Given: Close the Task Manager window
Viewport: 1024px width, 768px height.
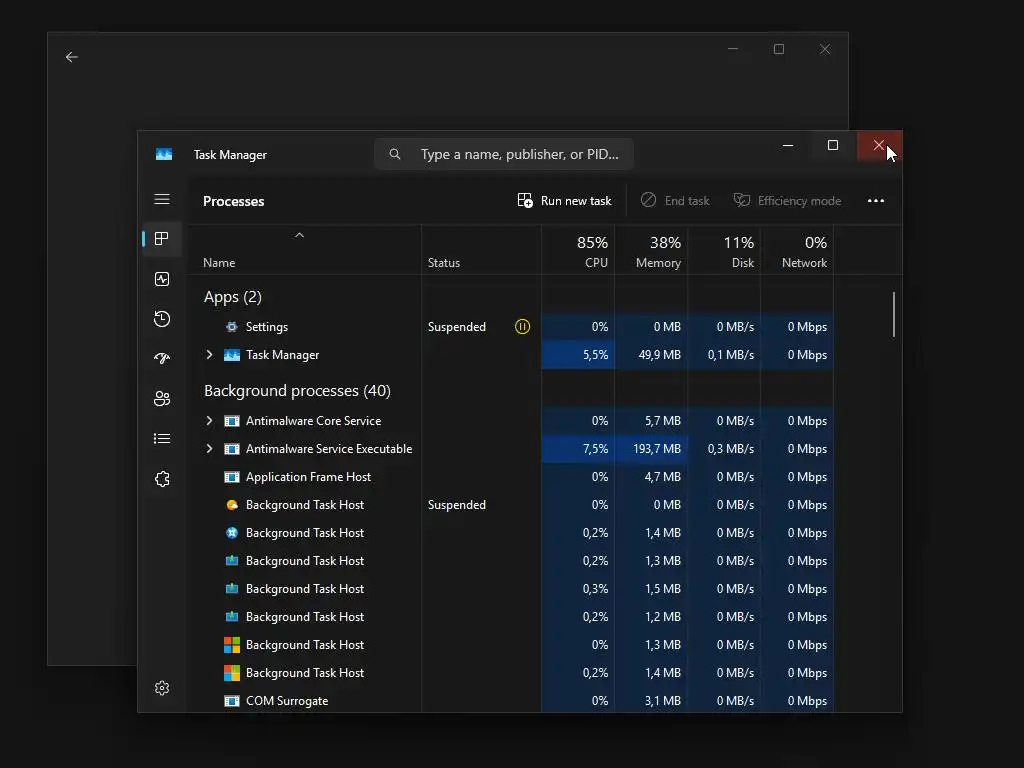Looking at the screenshot, I should 879,146.
